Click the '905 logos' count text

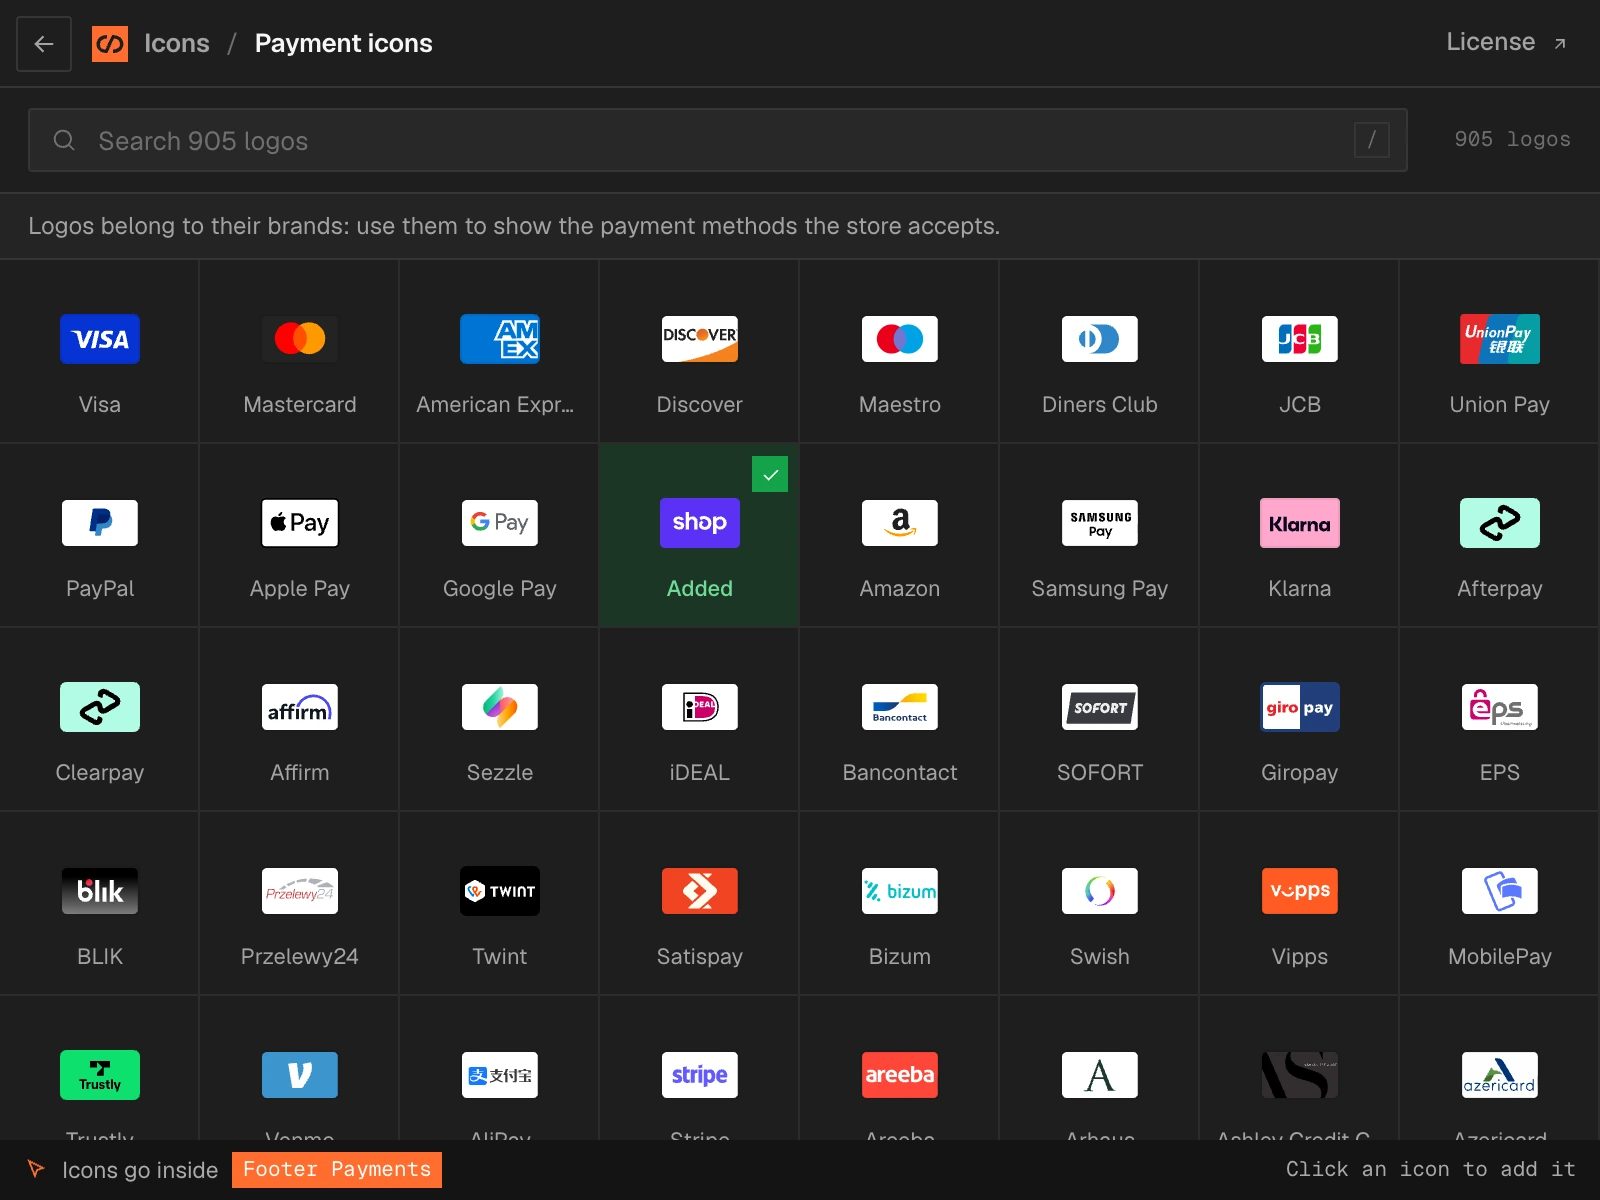[1512, 139]
